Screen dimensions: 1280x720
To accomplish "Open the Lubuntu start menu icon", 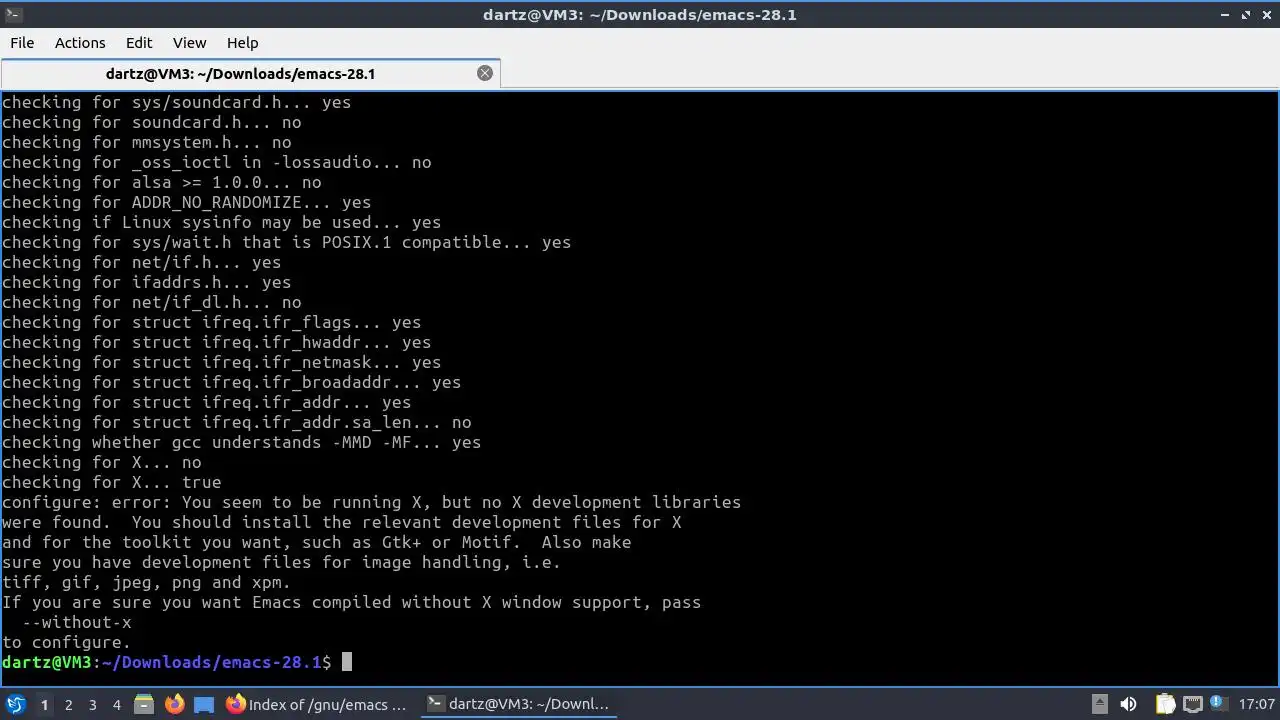I will pyautogui.click(x=16, y=704).
